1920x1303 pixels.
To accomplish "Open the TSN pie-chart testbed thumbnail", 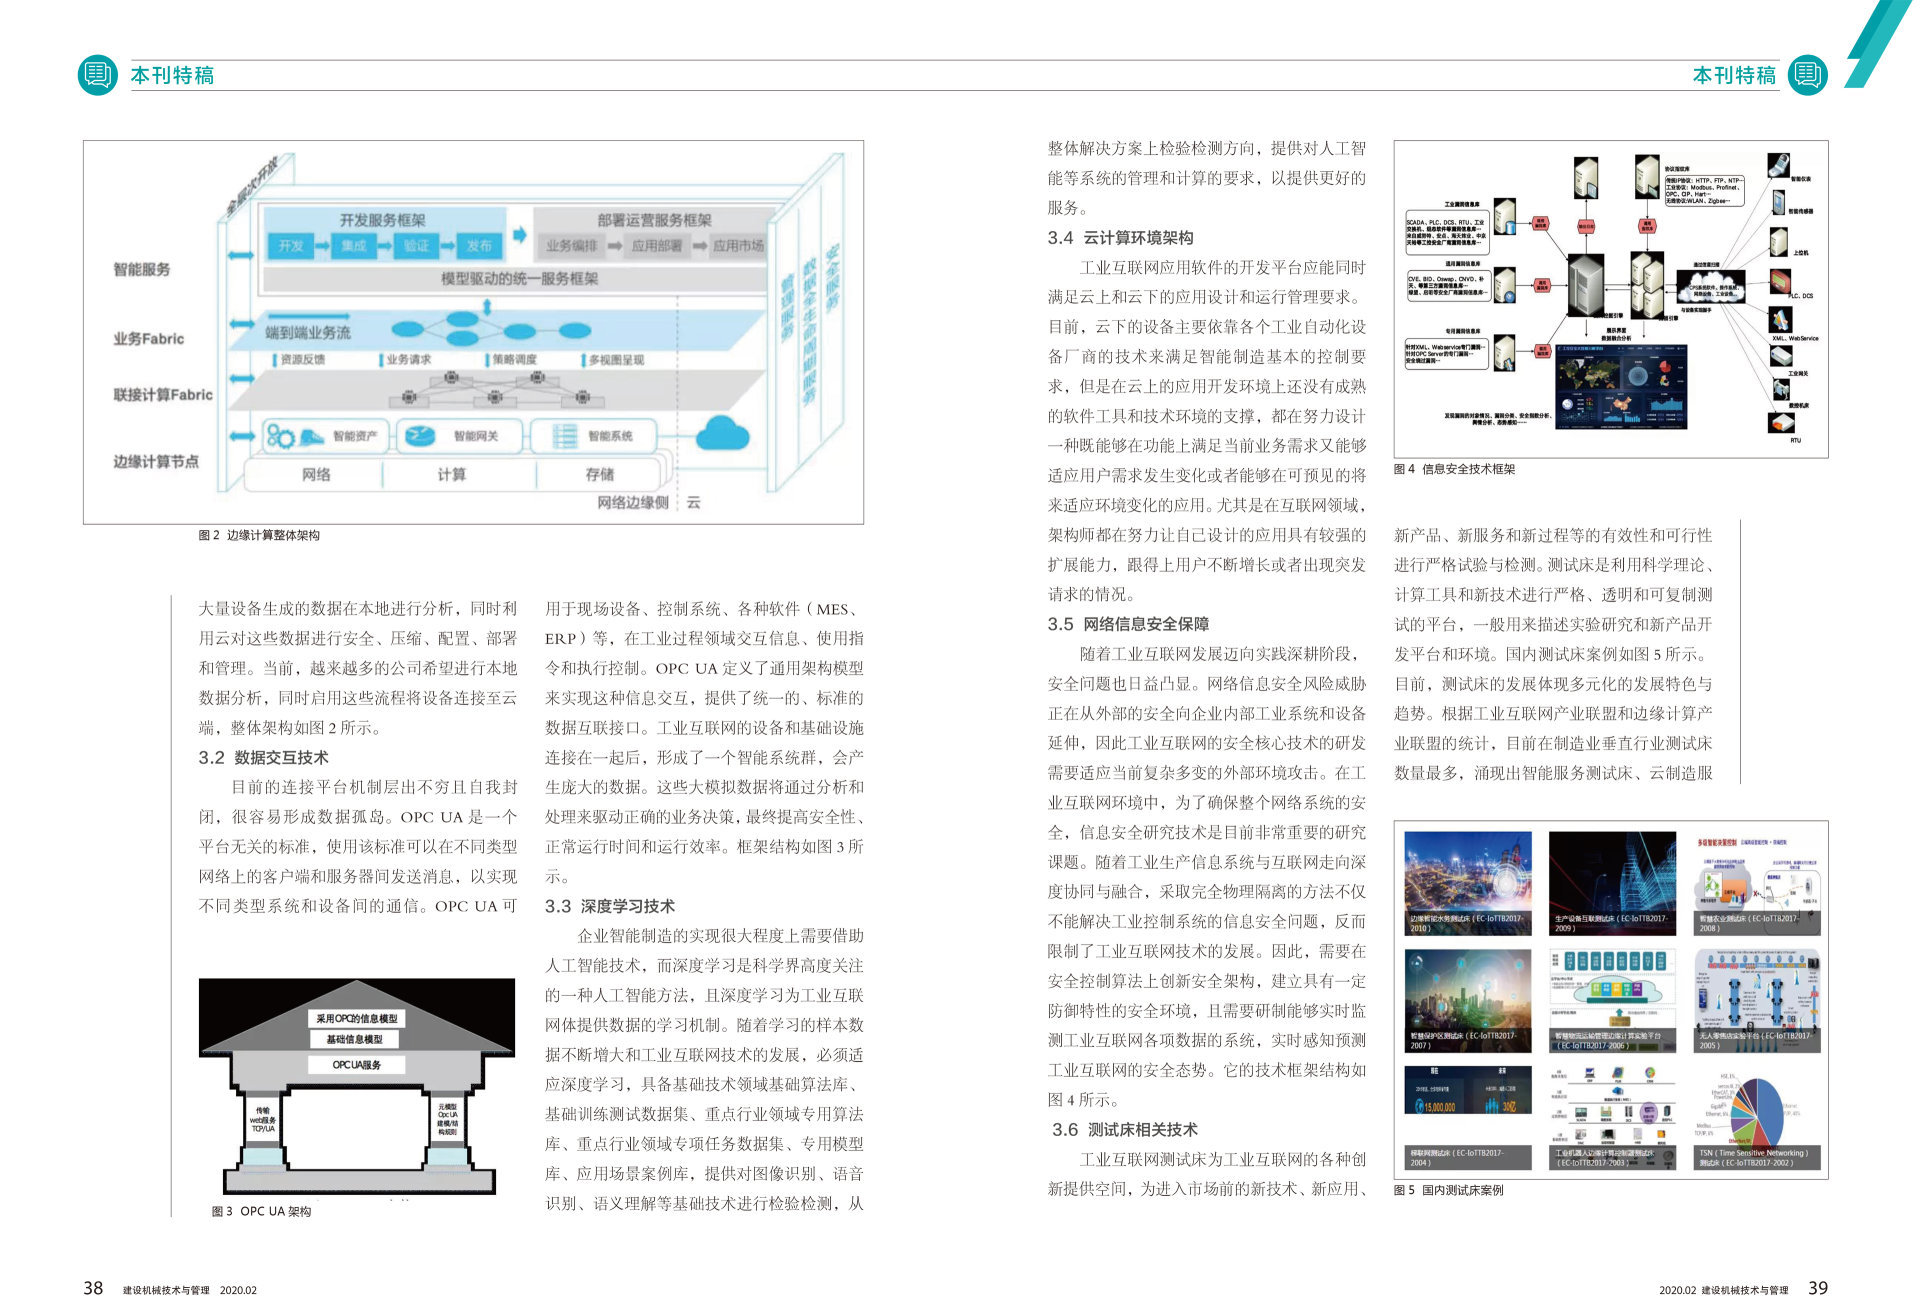I will pos(1757,1117).
